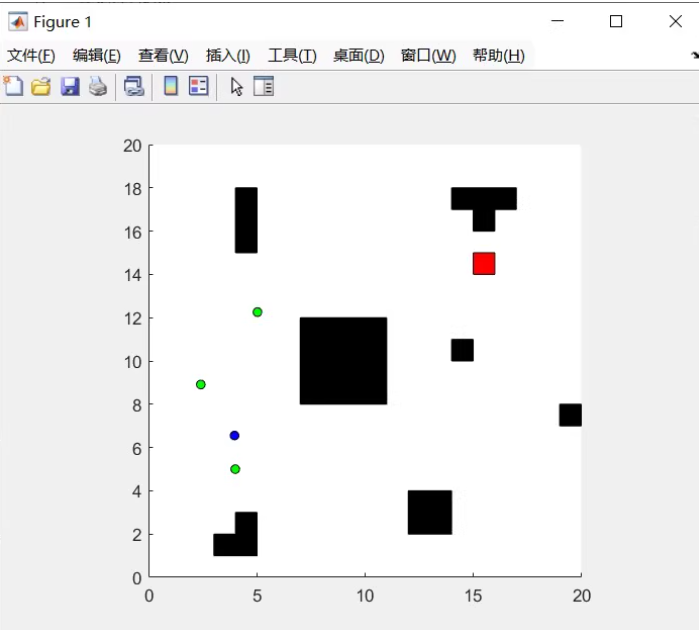Maximize the Figure 1 window
Image resolution: width=699 pixels, height=630 pixels.
pos(616,21)
